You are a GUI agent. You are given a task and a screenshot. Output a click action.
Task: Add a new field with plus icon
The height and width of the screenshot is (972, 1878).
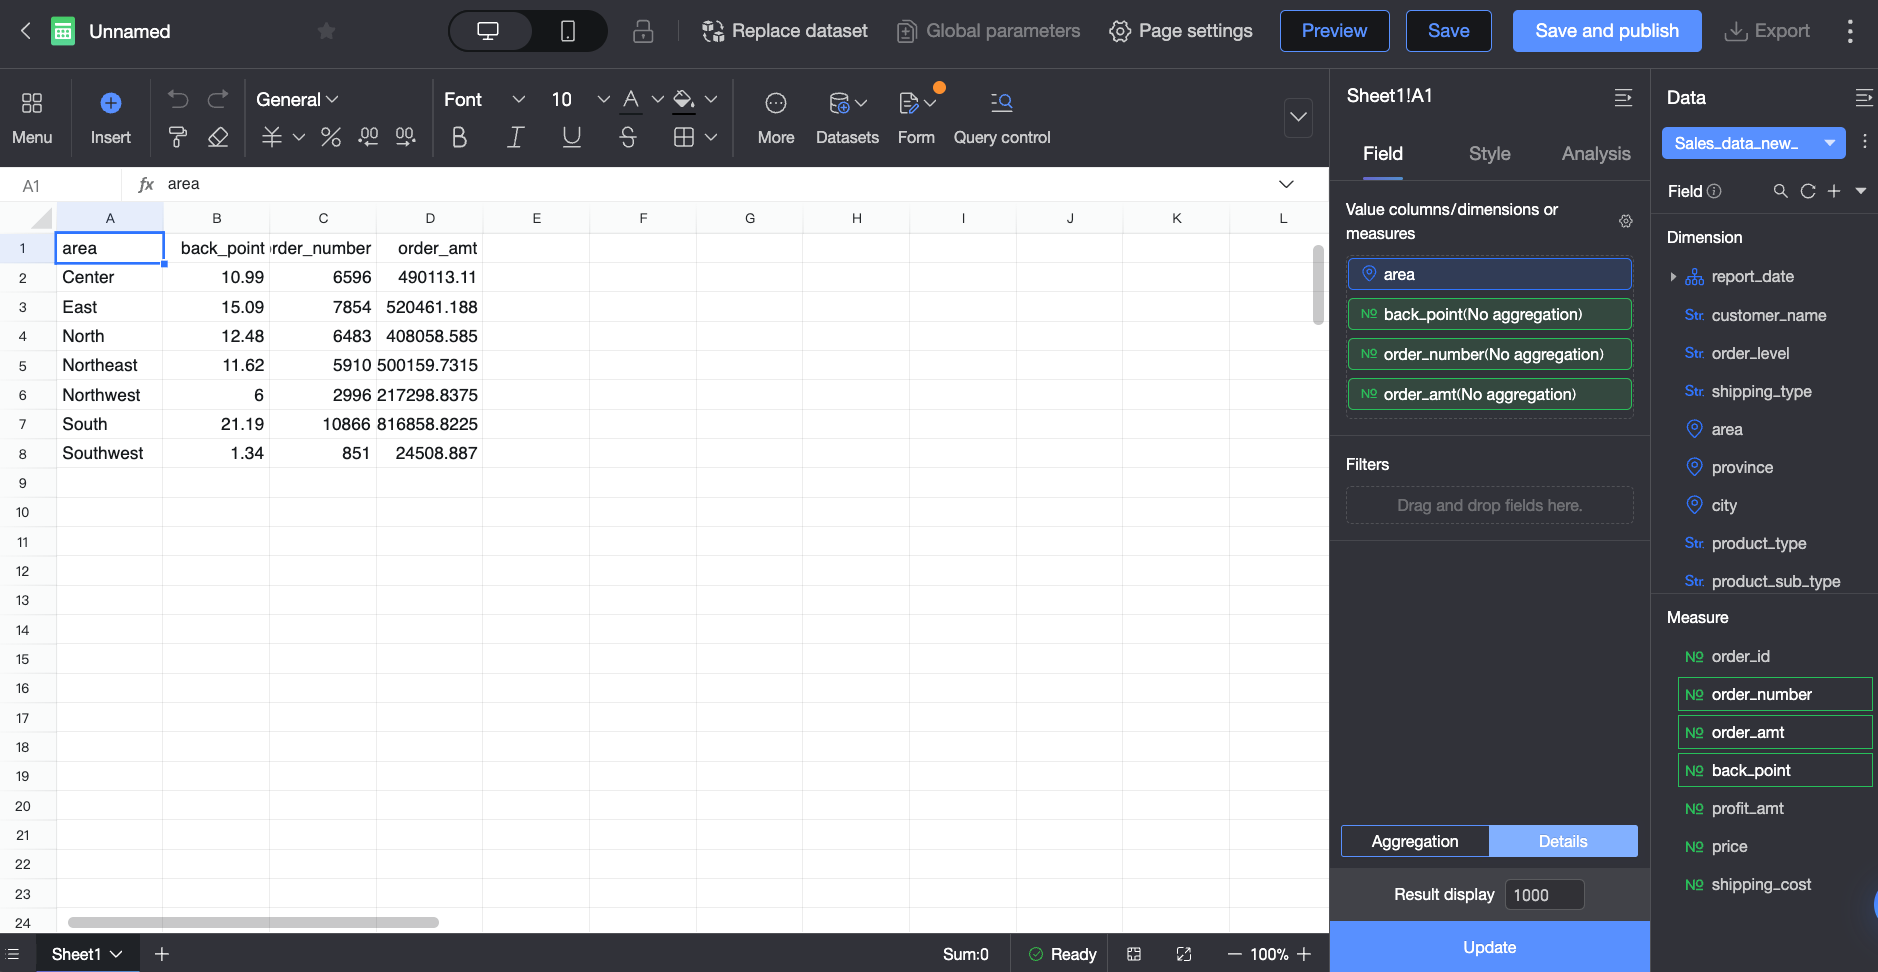click(x=1834, y=191)
